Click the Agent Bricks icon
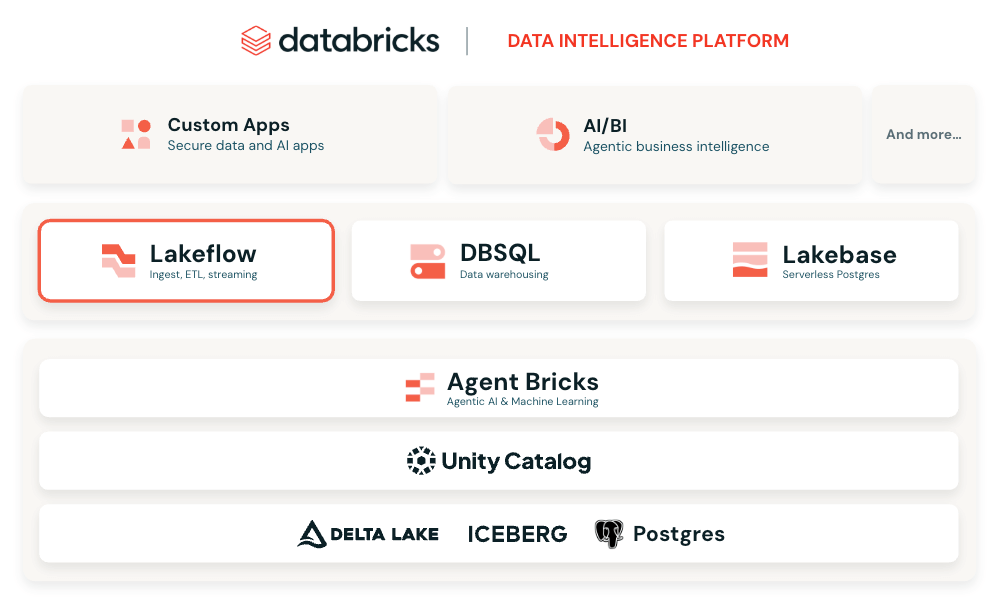Image resolution: width=1004 pixels, height=603 pixels. point(420,388)
